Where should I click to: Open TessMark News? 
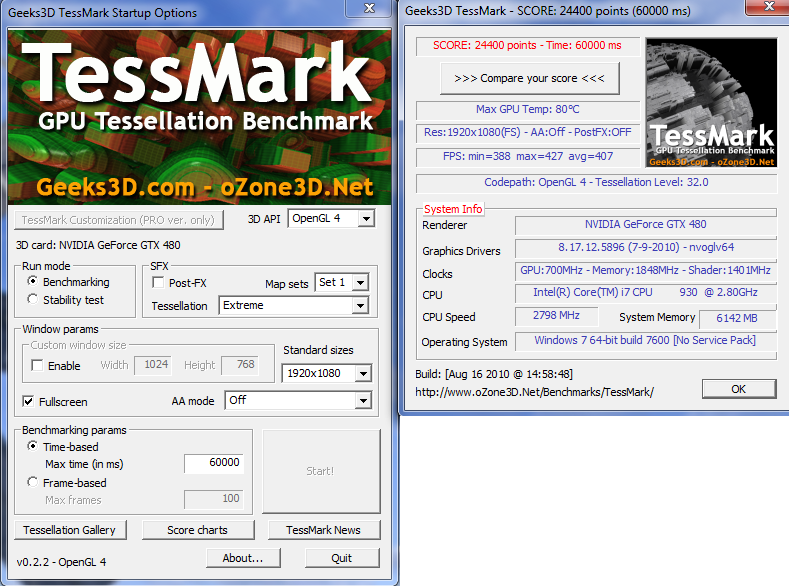click(324, 530)
